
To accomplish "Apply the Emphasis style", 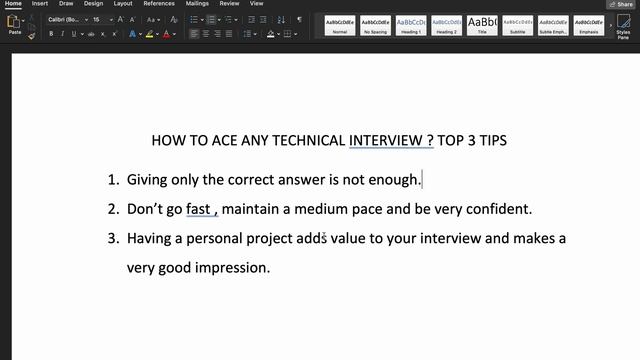I will 589,25.
